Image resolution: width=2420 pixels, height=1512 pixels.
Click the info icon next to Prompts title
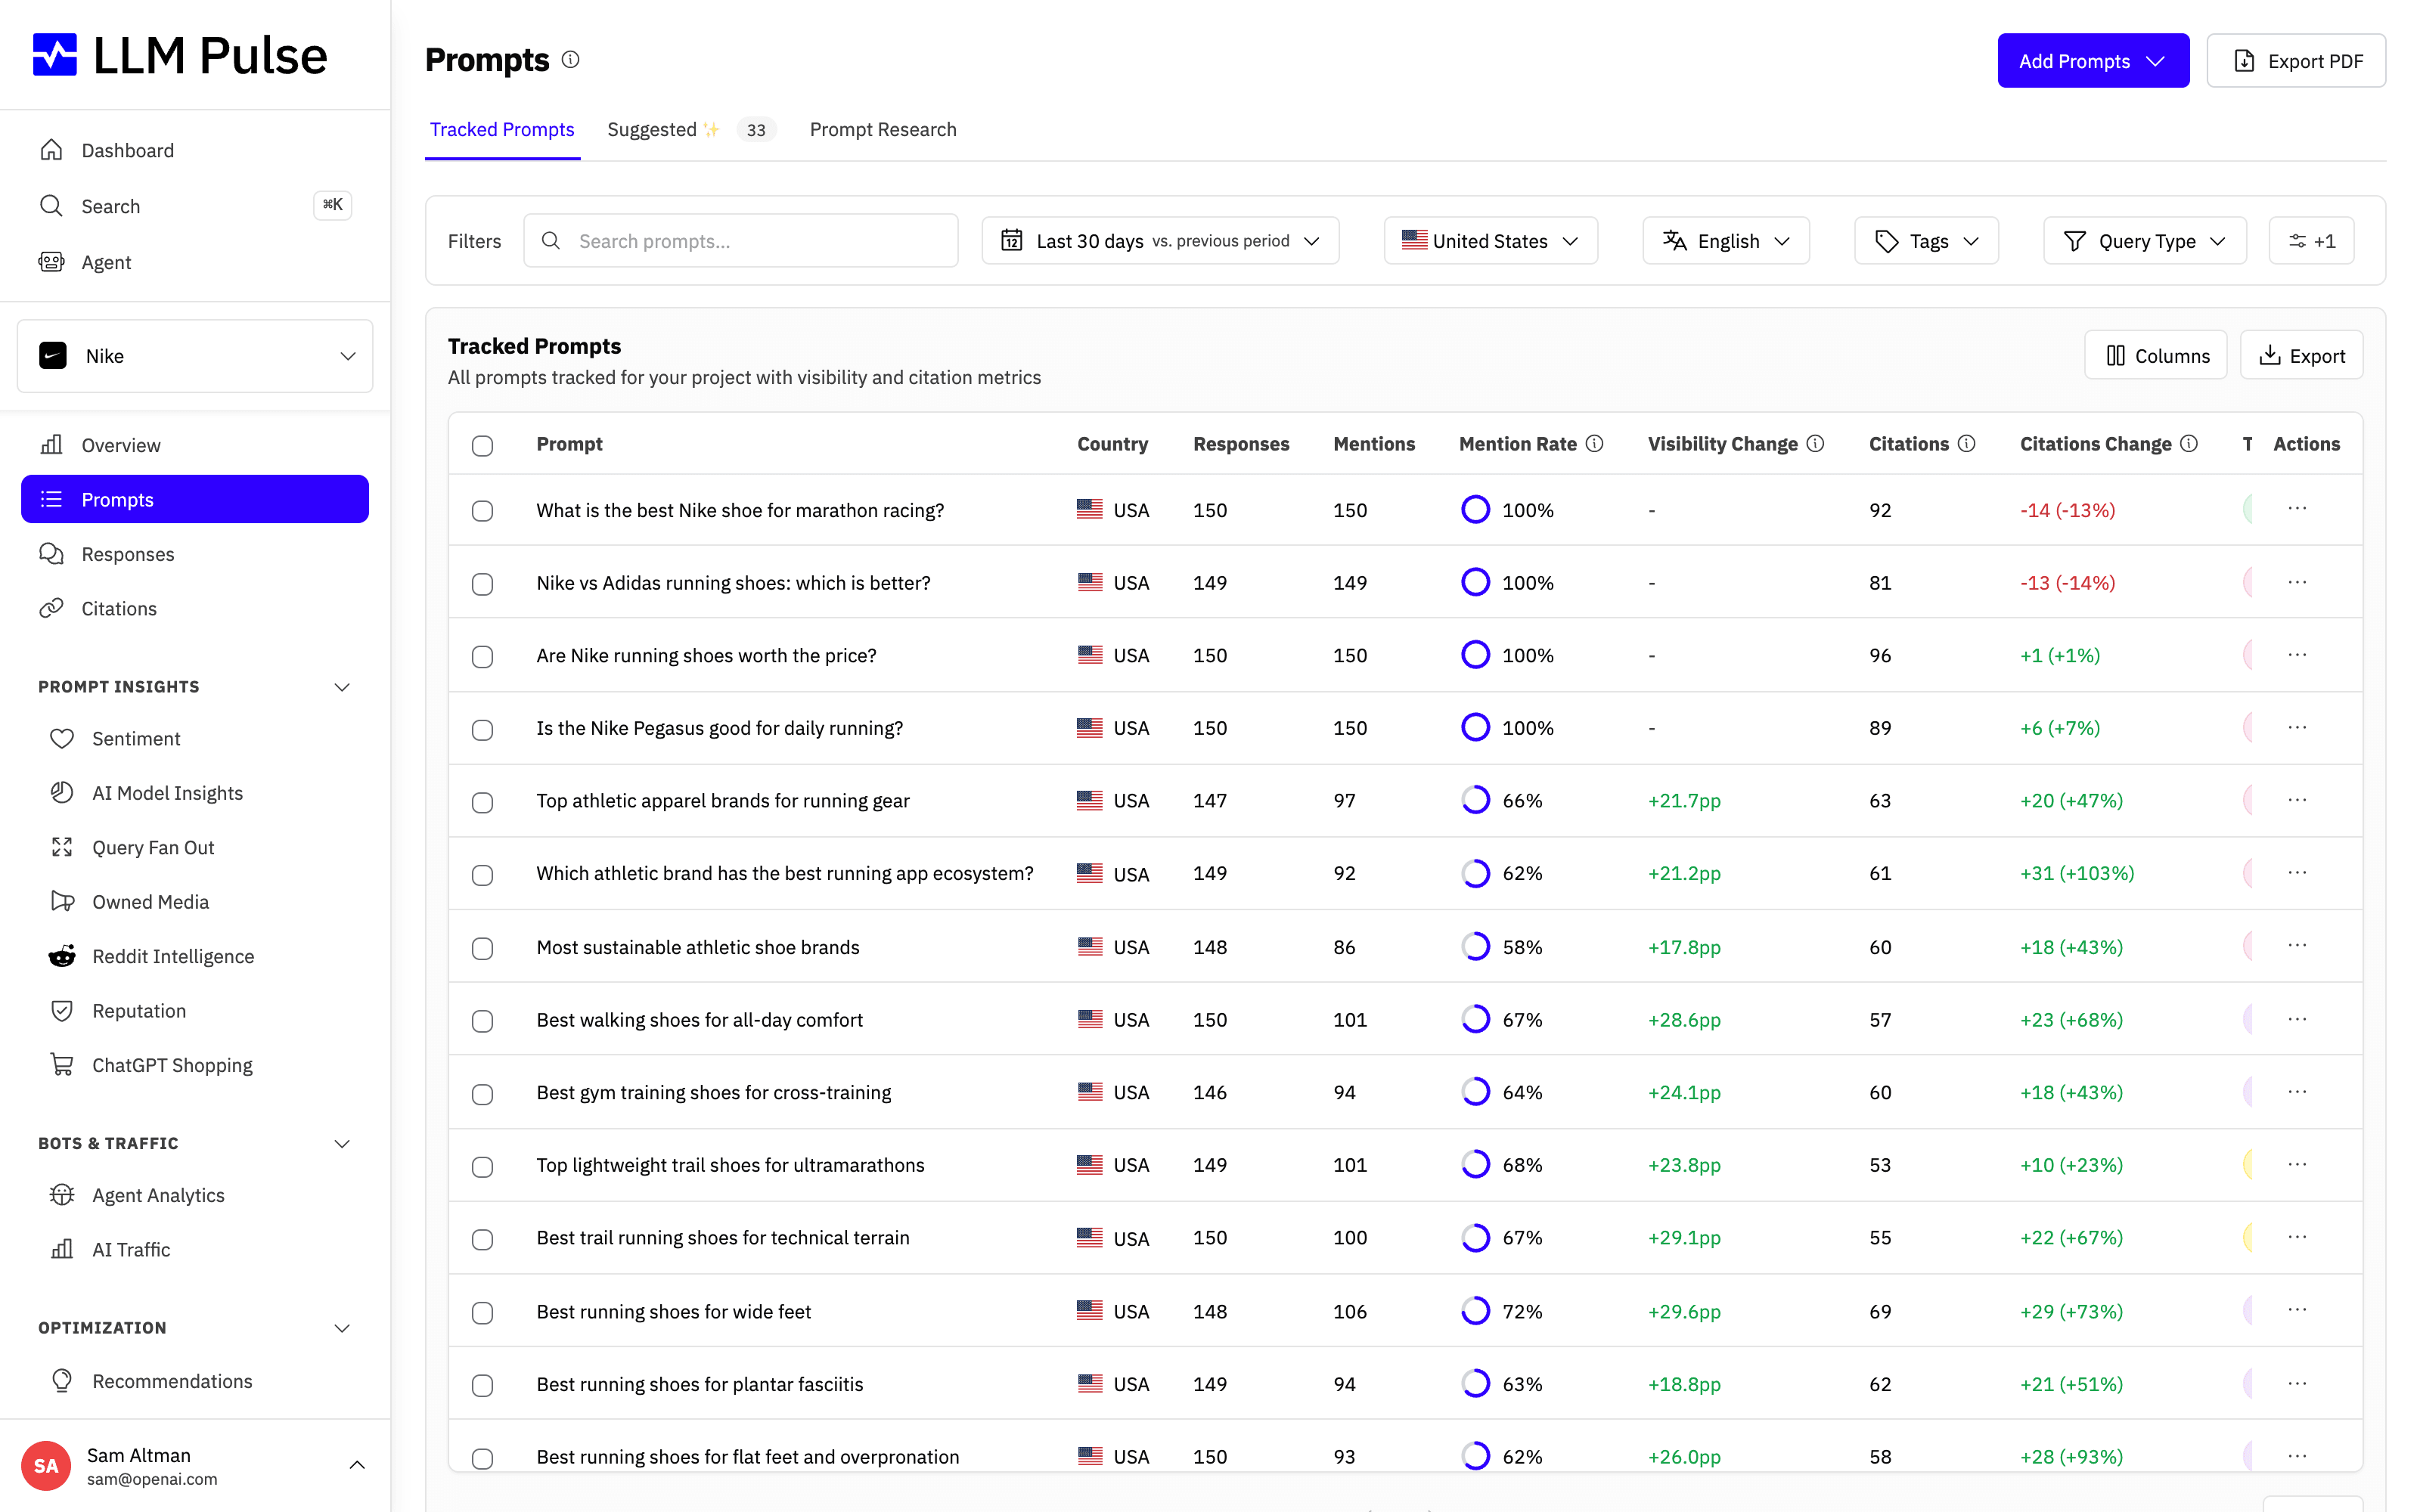tap(570, 60)
